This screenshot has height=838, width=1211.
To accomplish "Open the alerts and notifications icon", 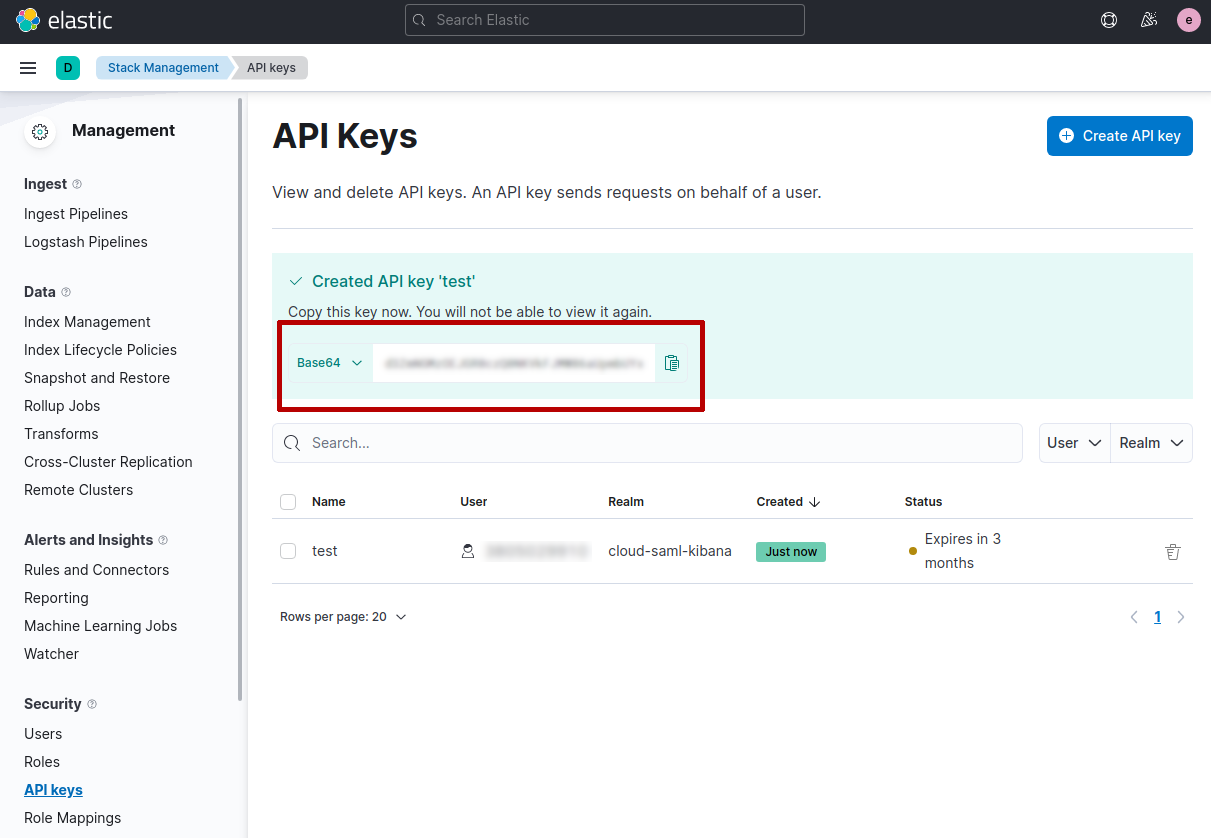I will [x=1148, y=19].
